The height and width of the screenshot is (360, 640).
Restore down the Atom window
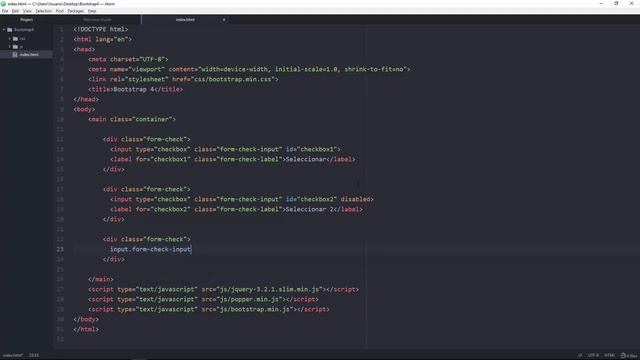tap(616, 4)
